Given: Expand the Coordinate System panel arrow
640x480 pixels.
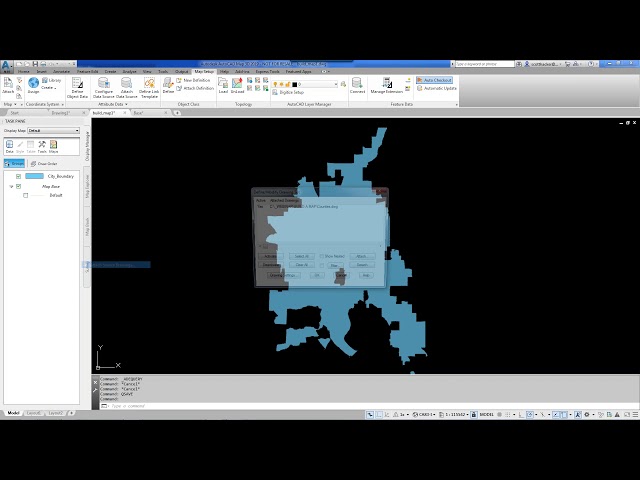Looking at the screenshot, I should point(62,104).
